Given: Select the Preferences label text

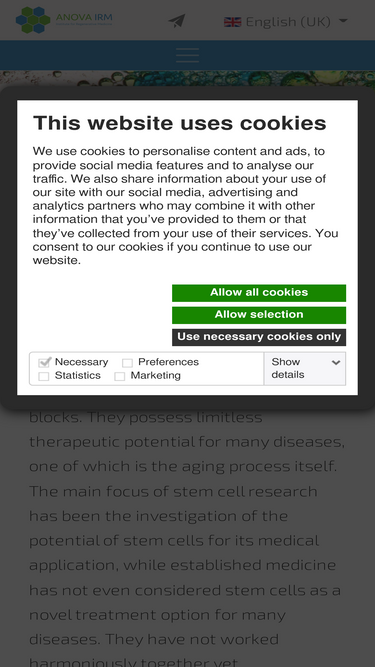Looking at the screenshot, I should click(168, 362).
